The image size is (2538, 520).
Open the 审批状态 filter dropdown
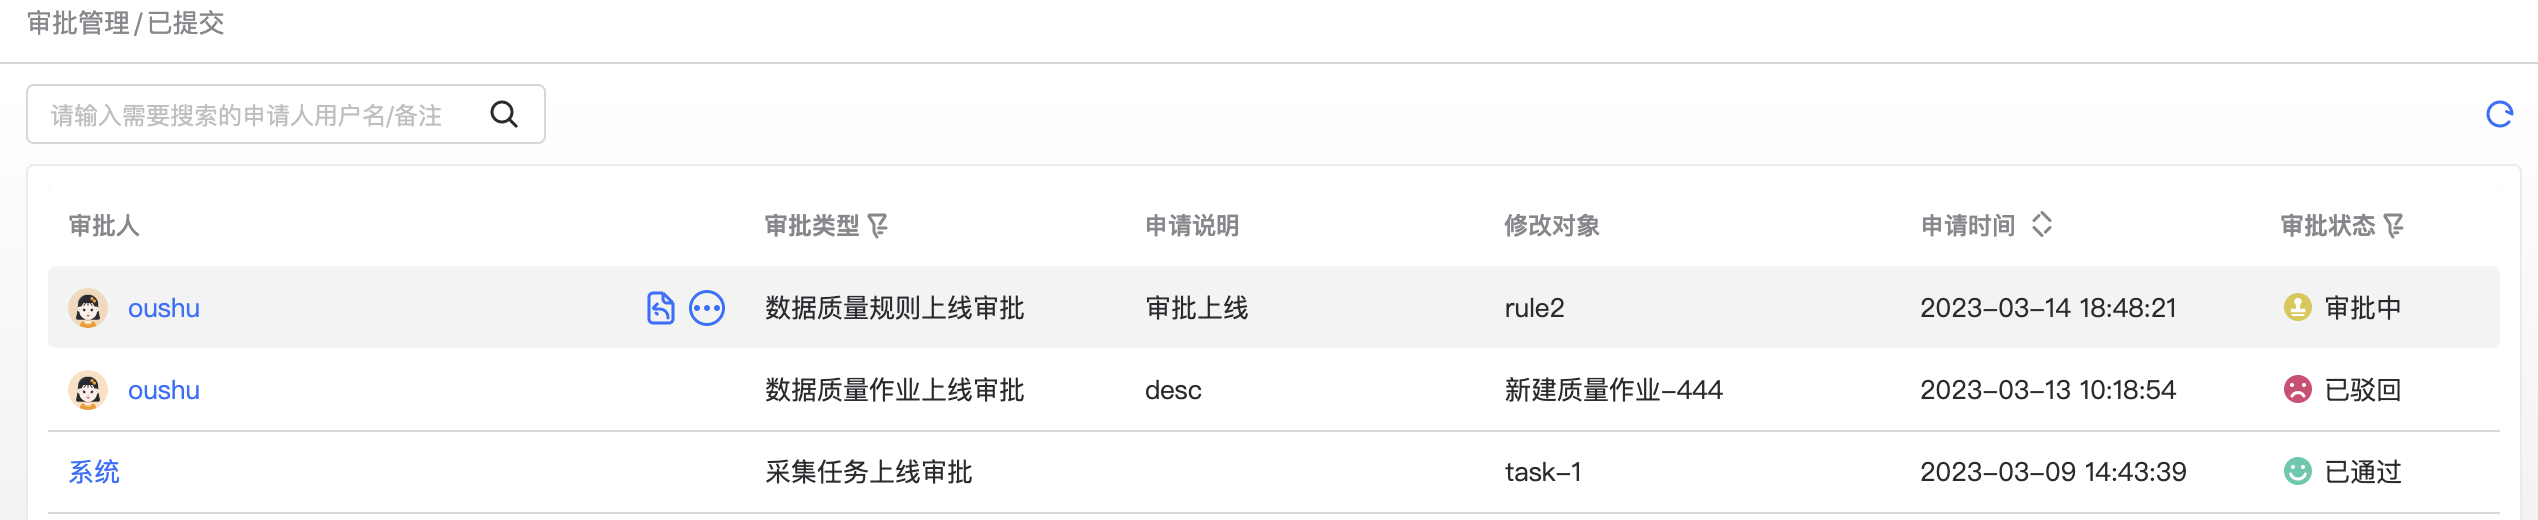click(2394, 226)
